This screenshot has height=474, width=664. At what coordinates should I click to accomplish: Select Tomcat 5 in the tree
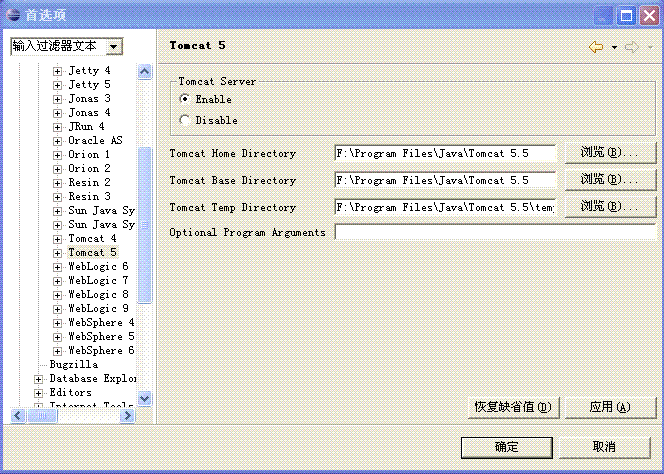click(92, 252)
